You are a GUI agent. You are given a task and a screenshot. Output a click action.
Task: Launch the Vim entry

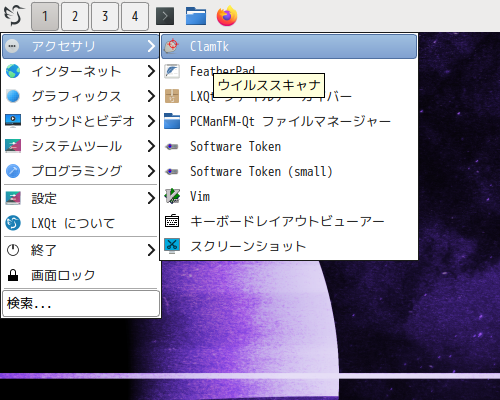289,196
